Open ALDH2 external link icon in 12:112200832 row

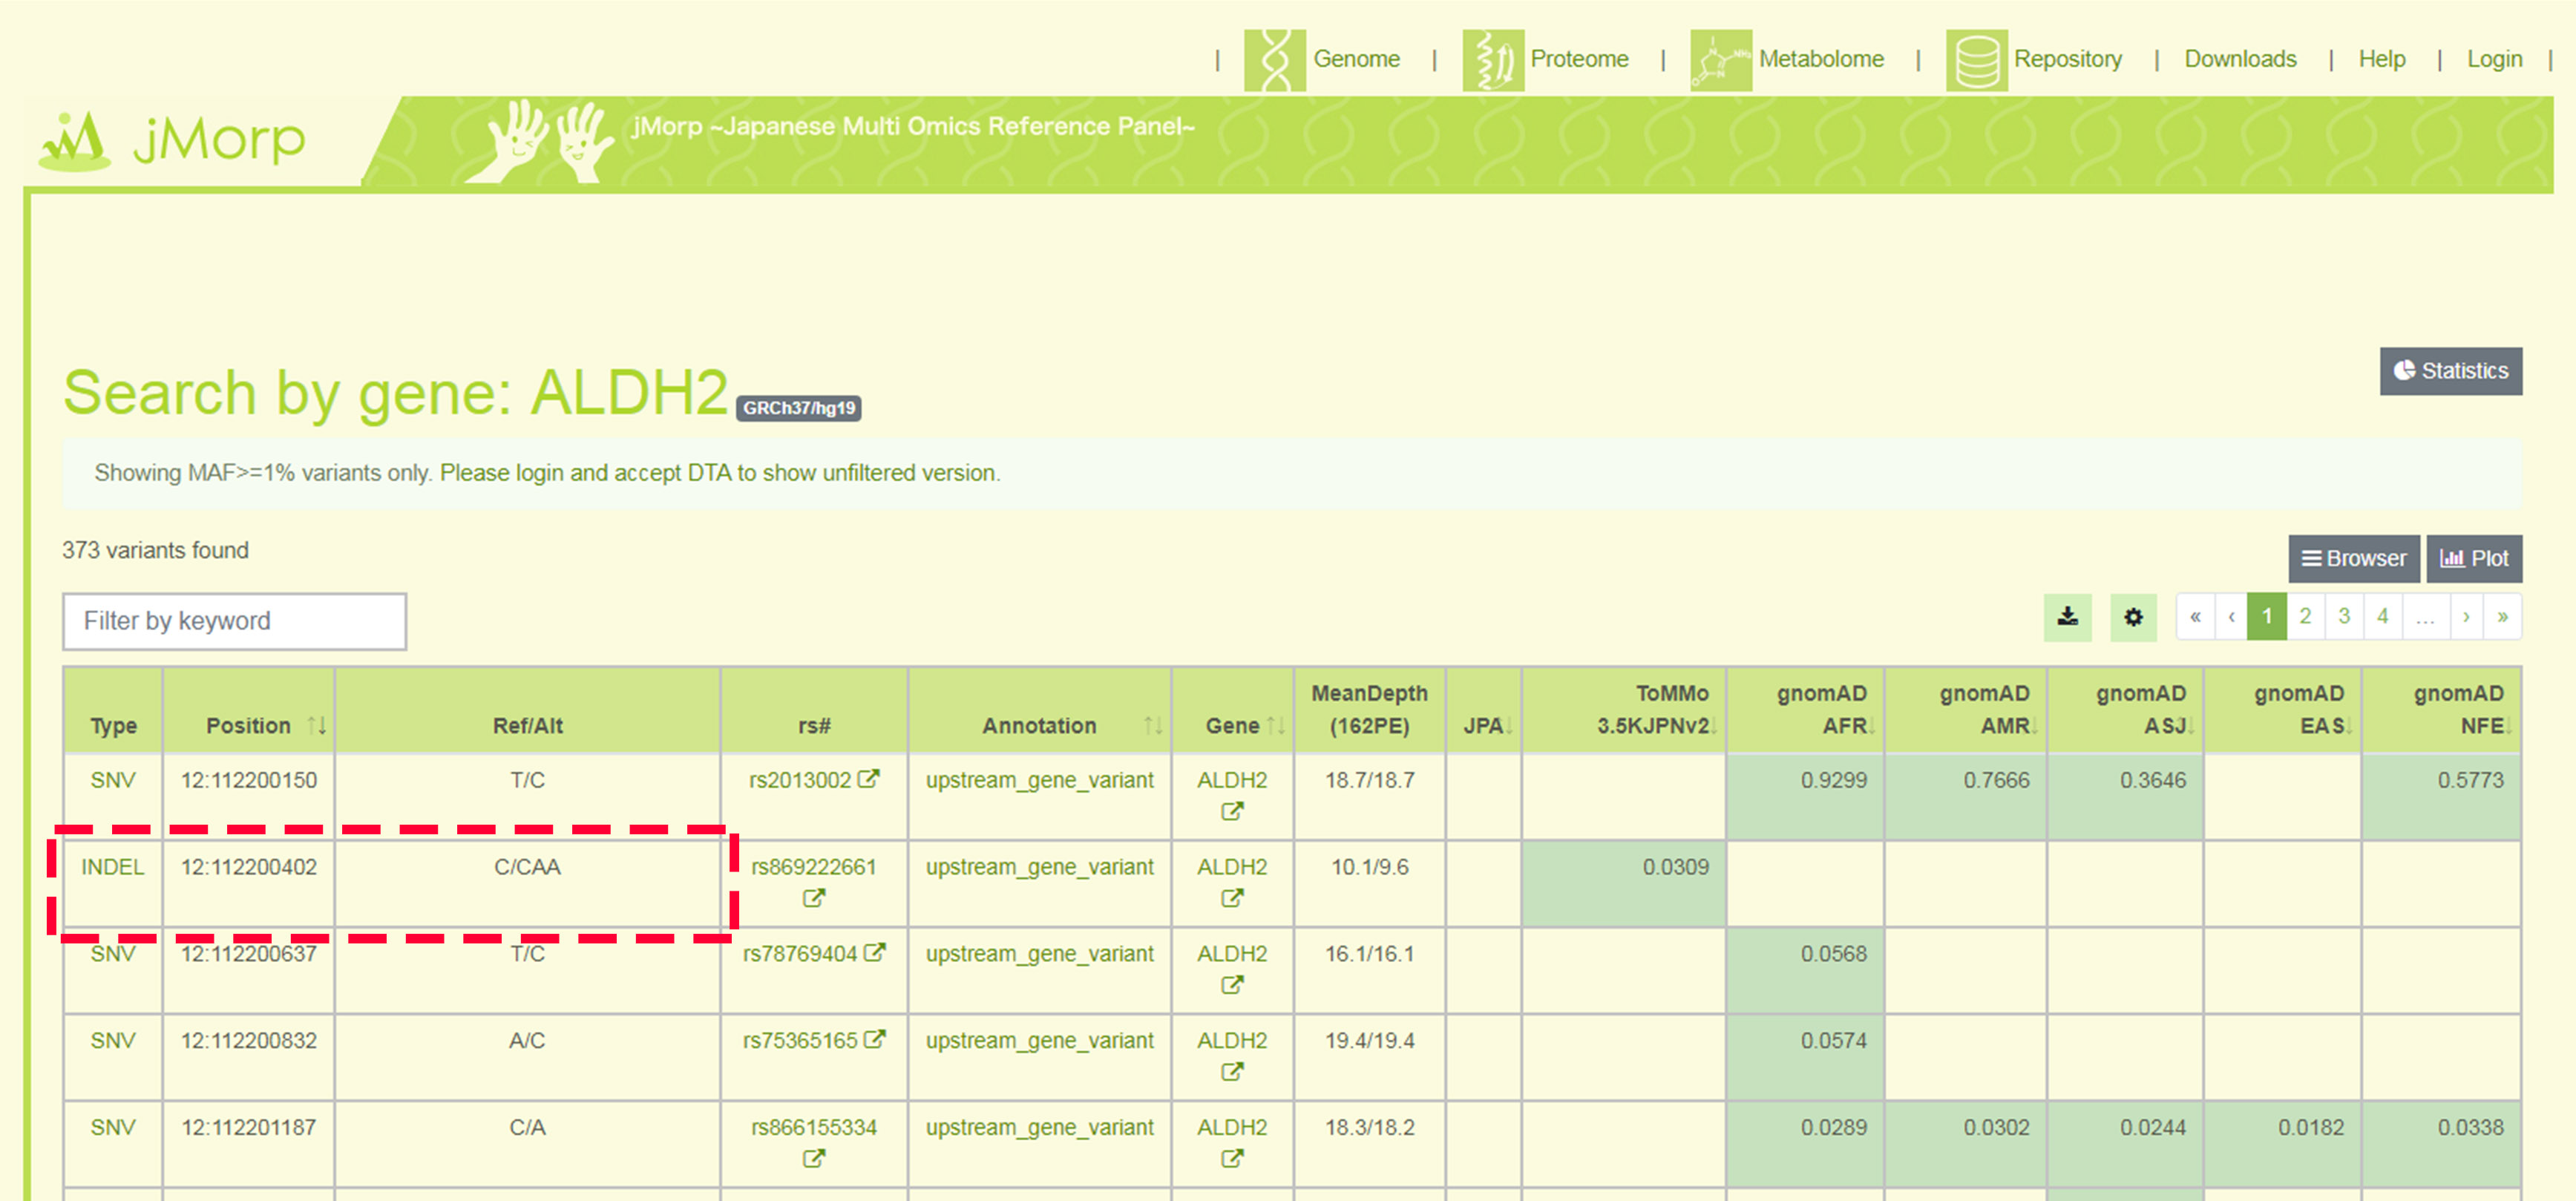[1232, 1072]
